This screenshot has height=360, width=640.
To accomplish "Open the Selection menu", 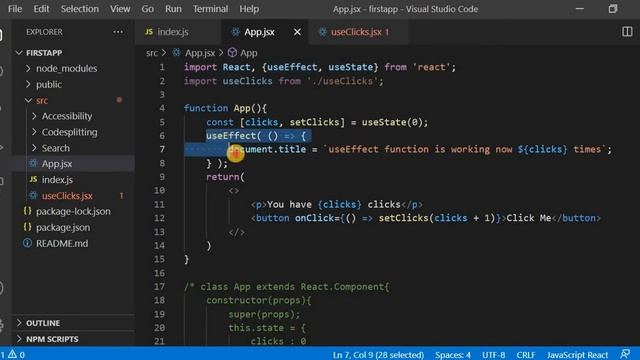I will (80, 9).
